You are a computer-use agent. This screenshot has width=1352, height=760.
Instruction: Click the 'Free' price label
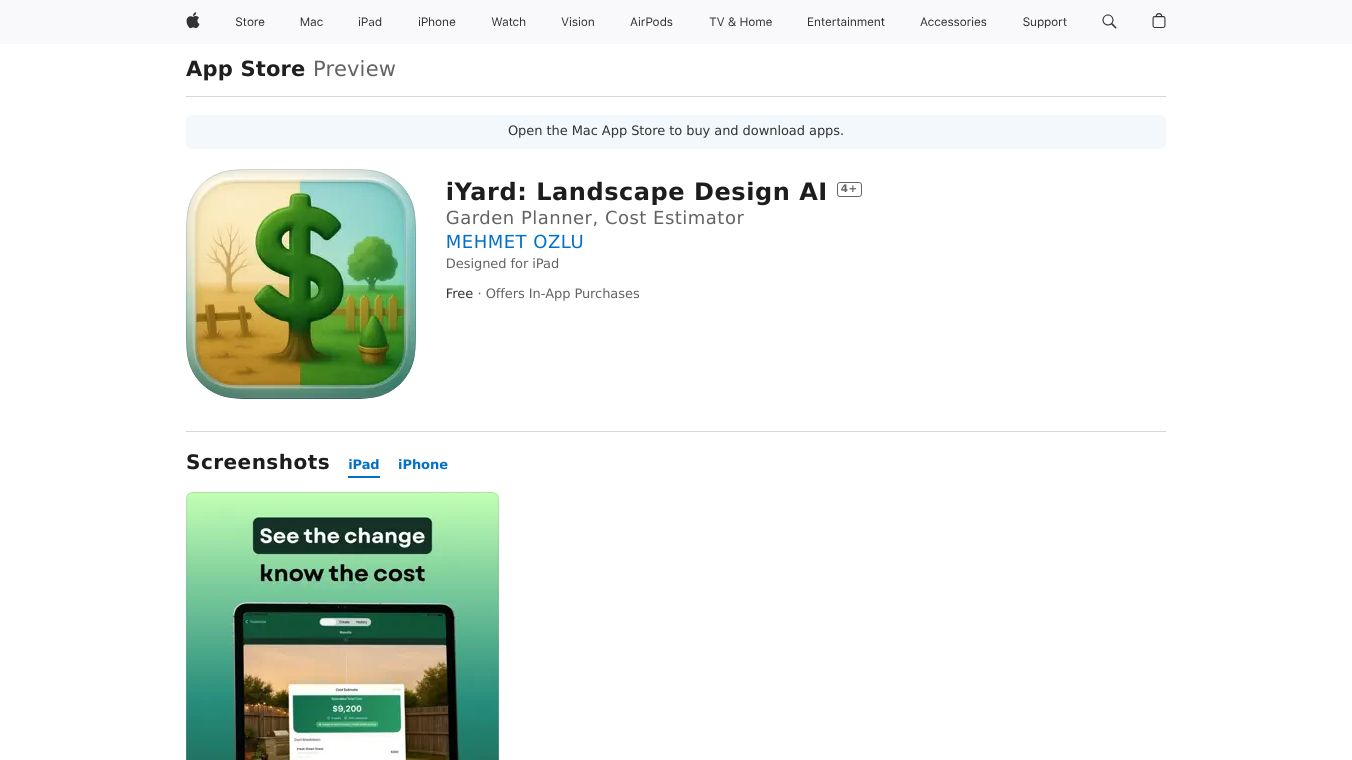(459, 294)
